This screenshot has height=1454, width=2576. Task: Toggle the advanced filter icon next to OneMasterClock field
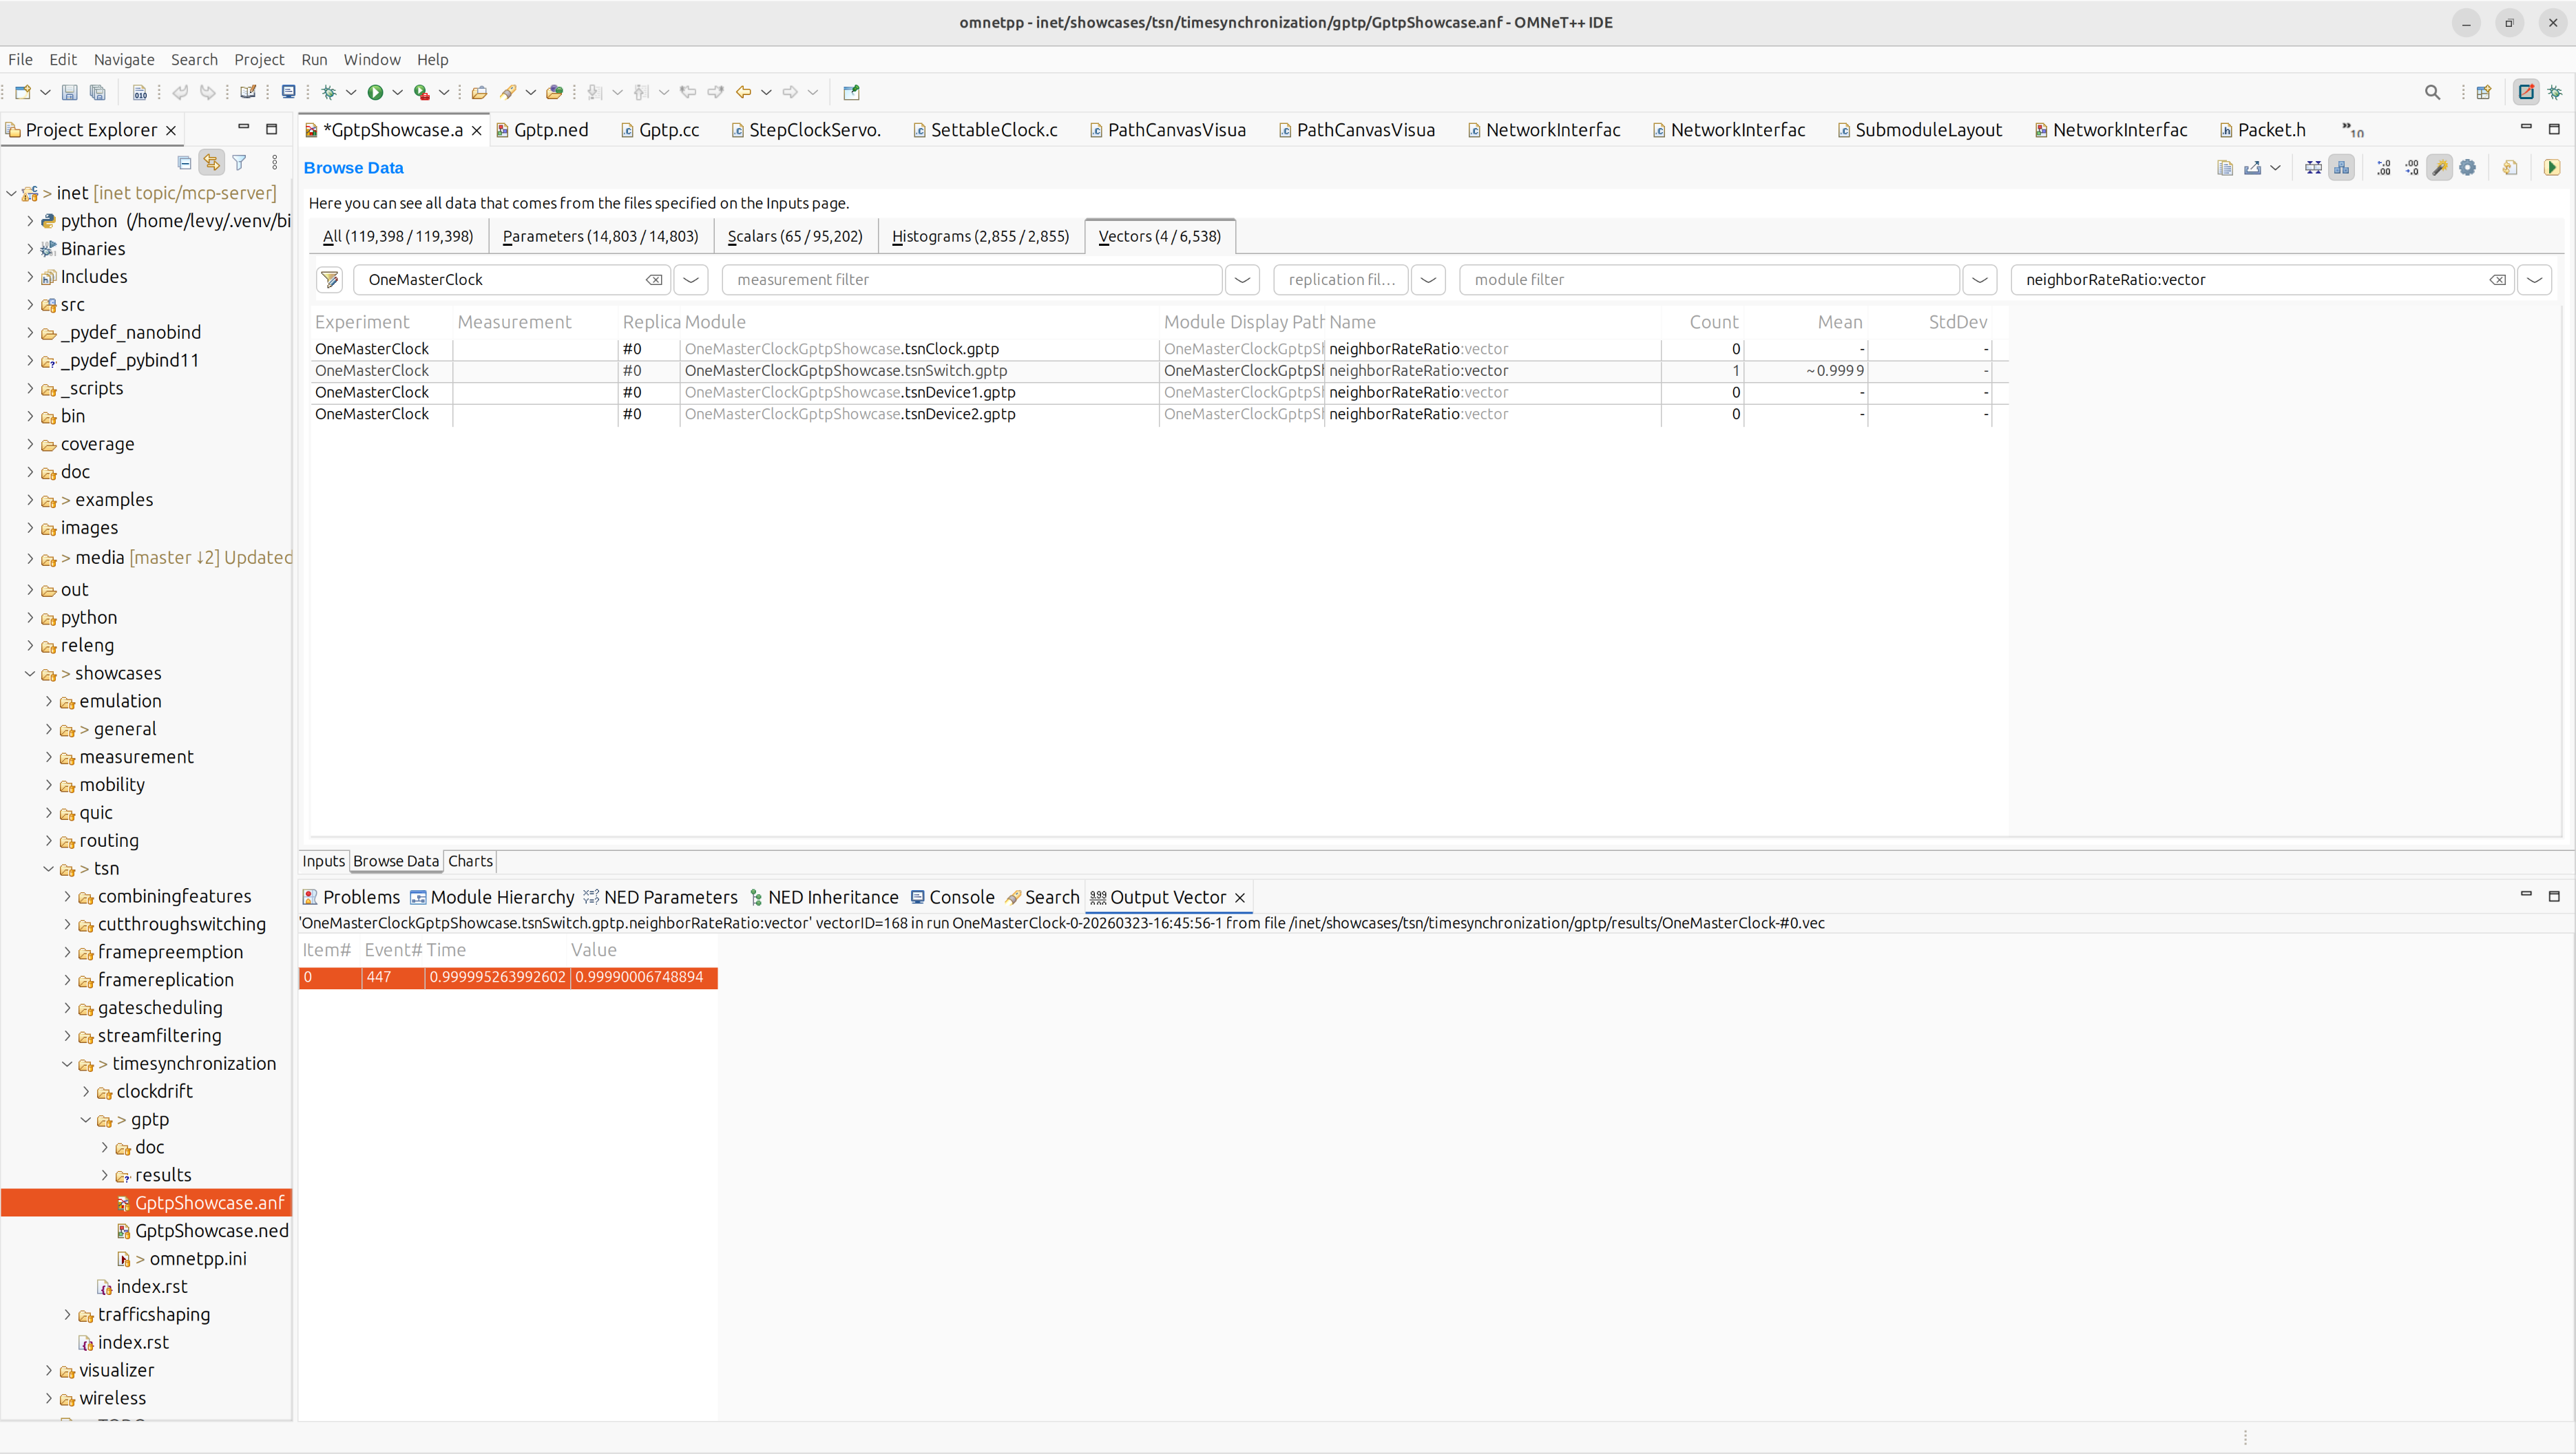(x=329, y=280)
